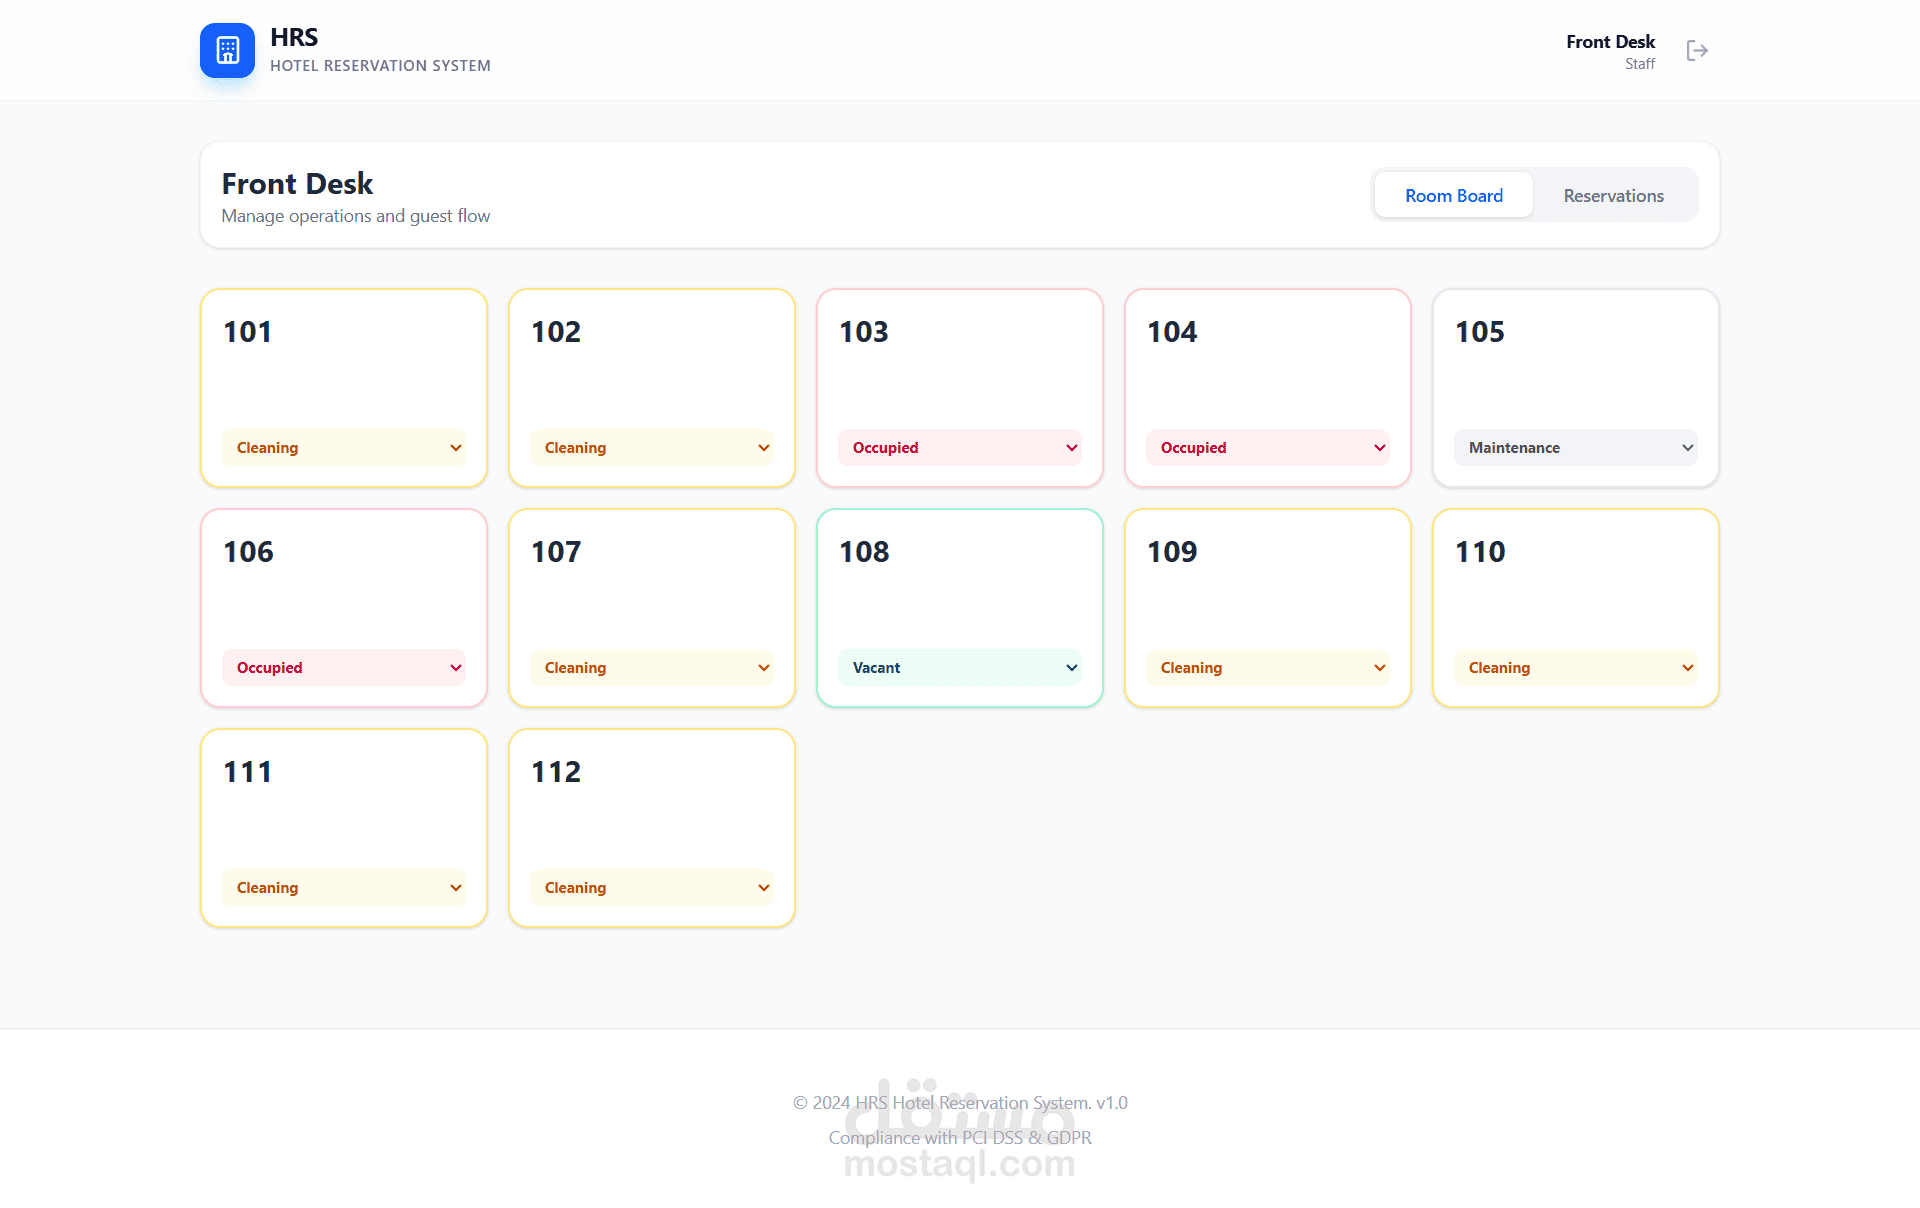Click the HRS title text in header
Viewport: 1920px width, 1208px height.
tap(294, 38)
